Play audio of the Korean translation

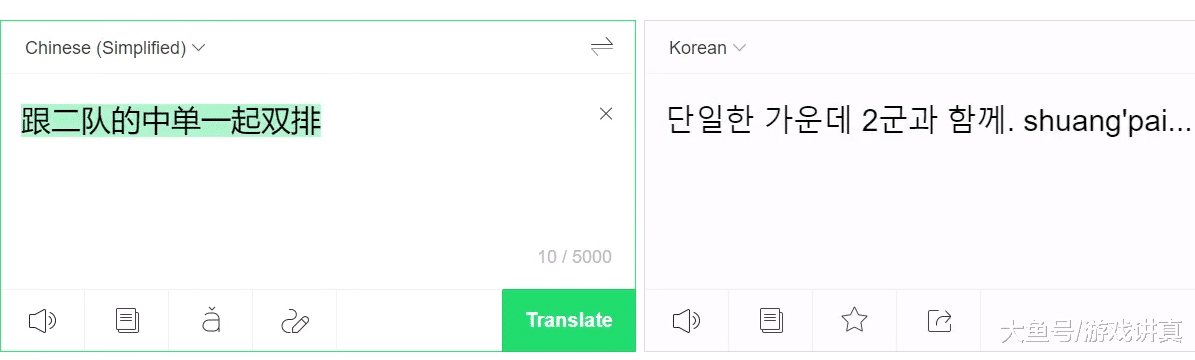[687, 320]
